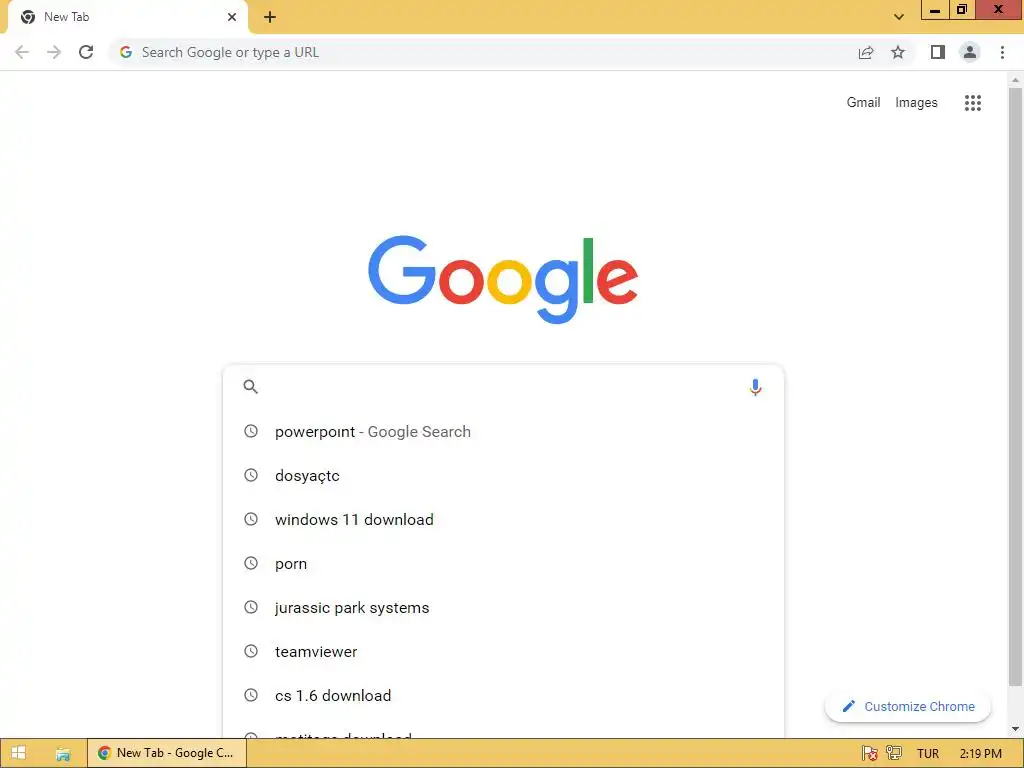Click inside the Google search box

pyautogui.click(x=503, y=387)
